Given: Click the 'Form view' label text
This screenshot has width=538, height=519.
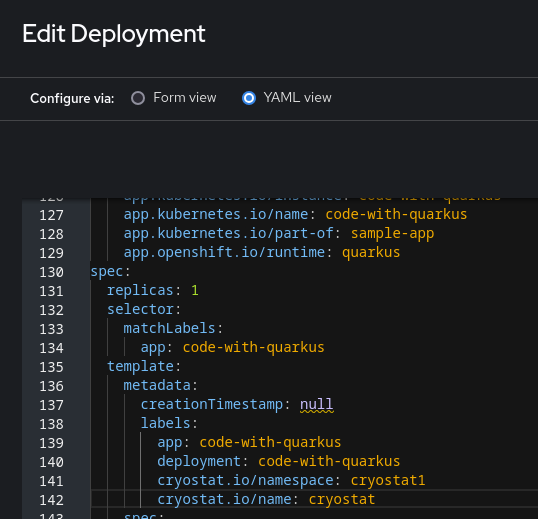Looking at the screenshot, I should [185, 98].
